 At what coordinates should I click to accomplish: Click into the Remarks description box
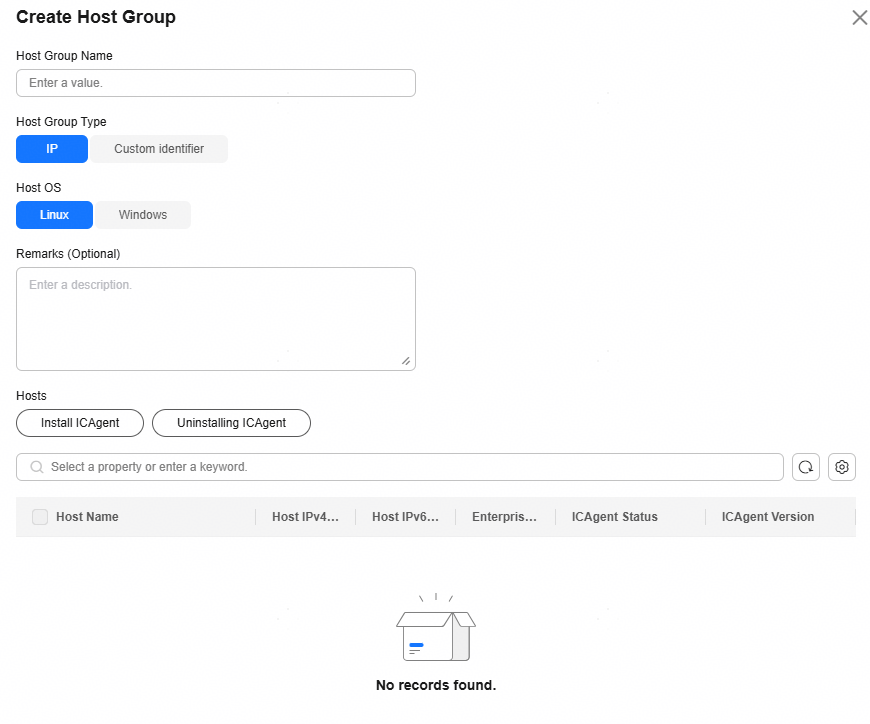(x=215, y=318)
